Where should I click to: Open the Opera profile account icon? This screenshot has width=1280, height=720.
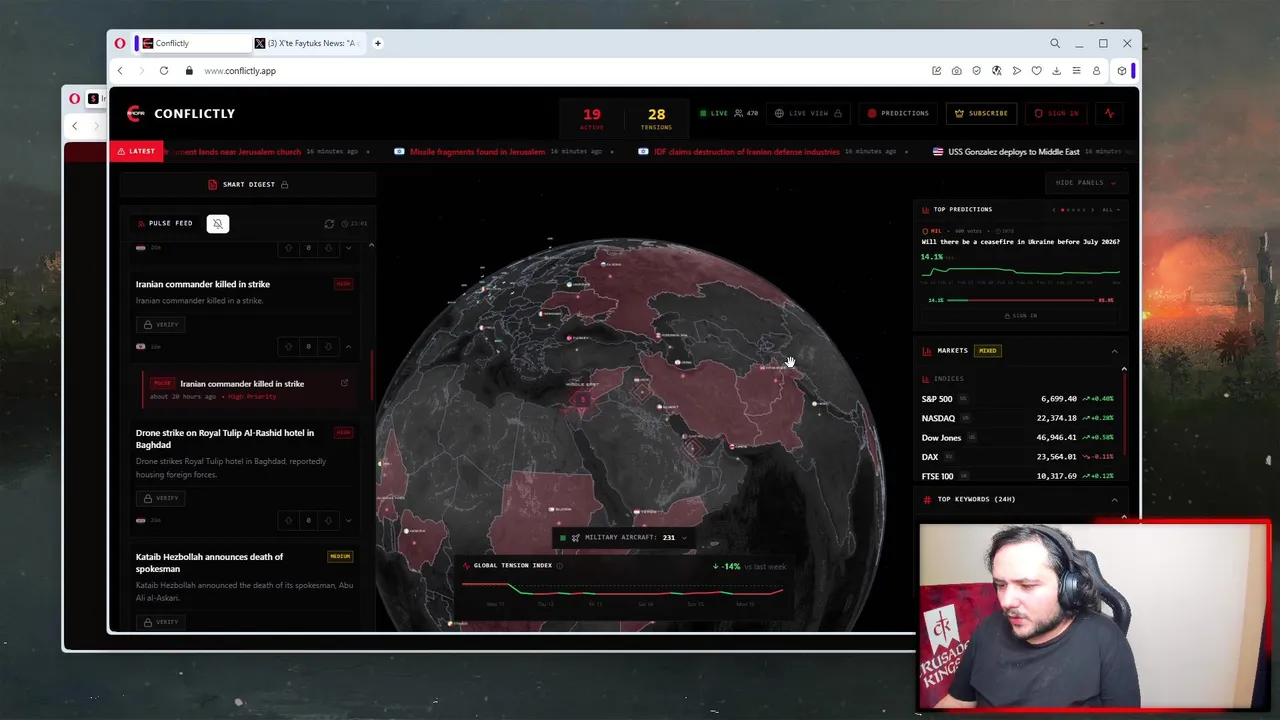coord(1096,71)
